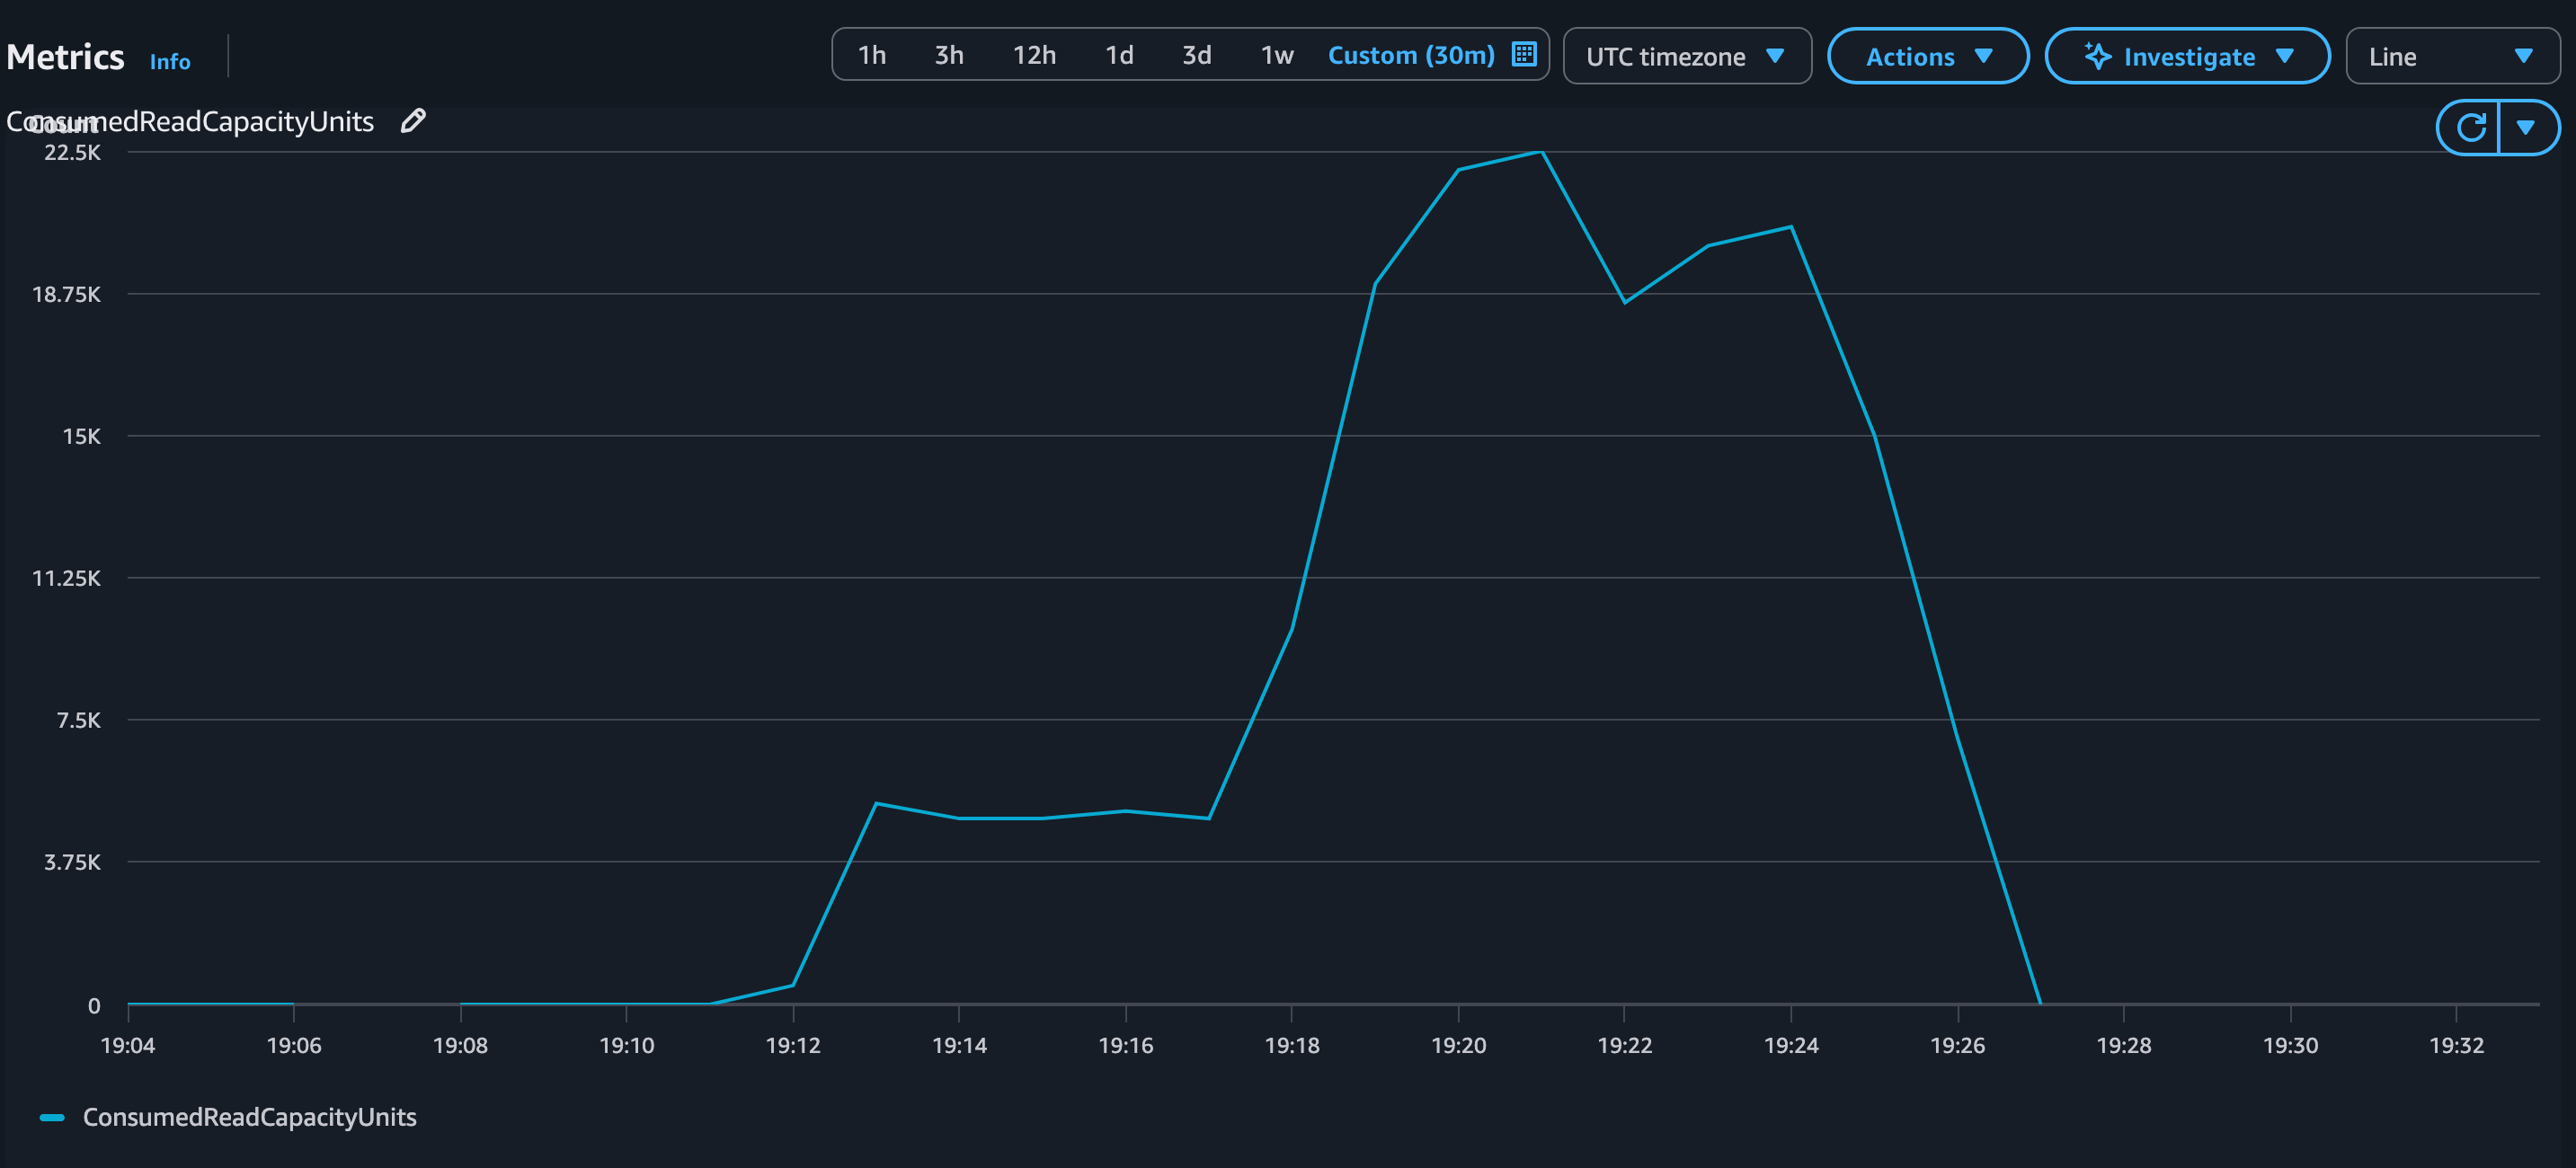Click the edit pencil icon beside the title
This screenshot has height=1168, width=2576.
[413, 121]
